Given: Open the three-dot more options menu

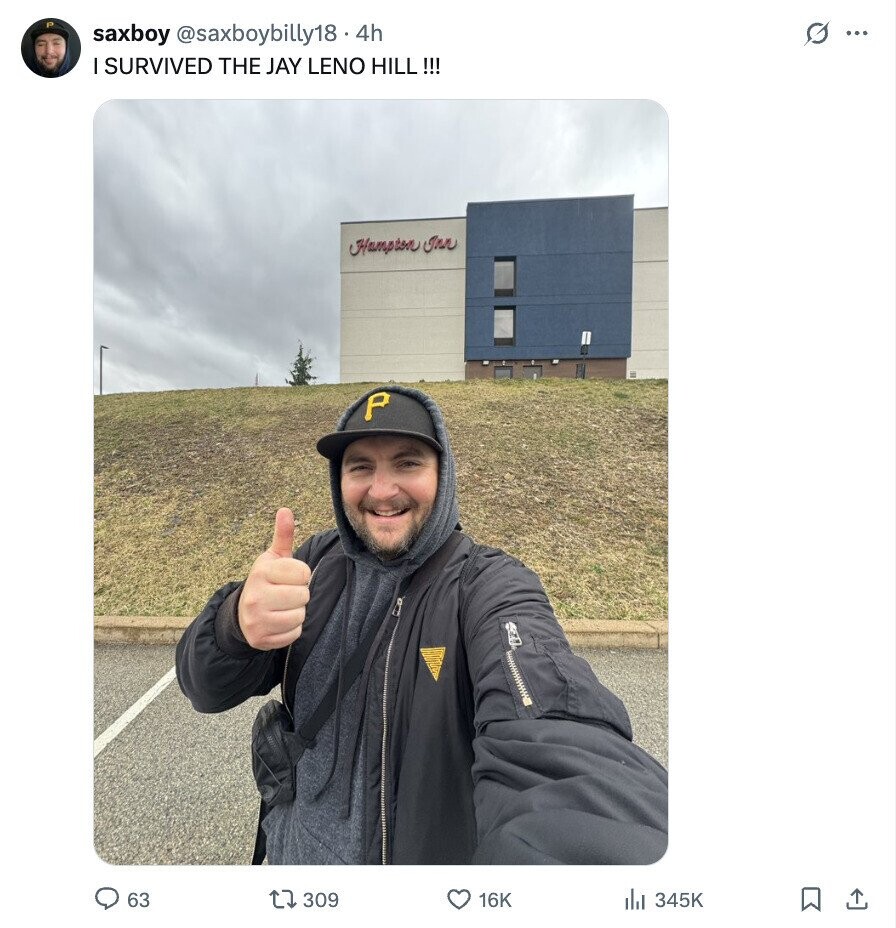Looking at the screenshot, I should coord(857,33).
